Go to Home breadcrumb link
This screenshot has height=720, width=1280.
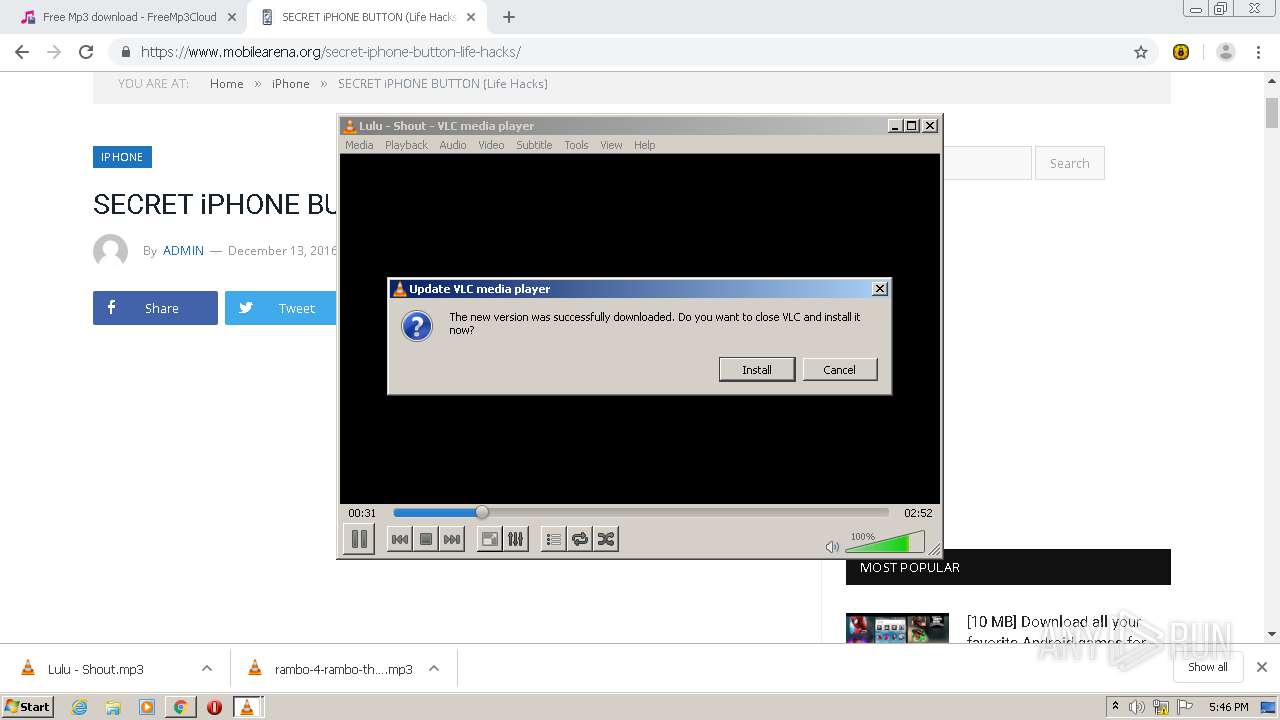click(x=227, y=84)
